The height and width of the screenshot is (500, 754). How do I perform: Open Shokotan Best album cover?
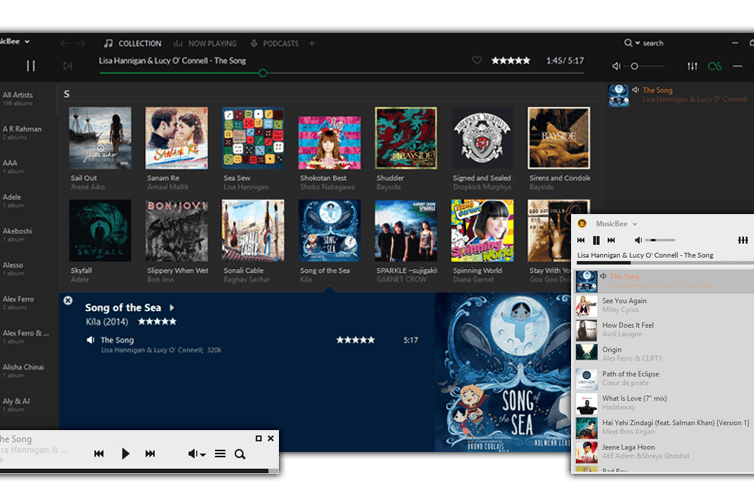[x=329, y=142]
